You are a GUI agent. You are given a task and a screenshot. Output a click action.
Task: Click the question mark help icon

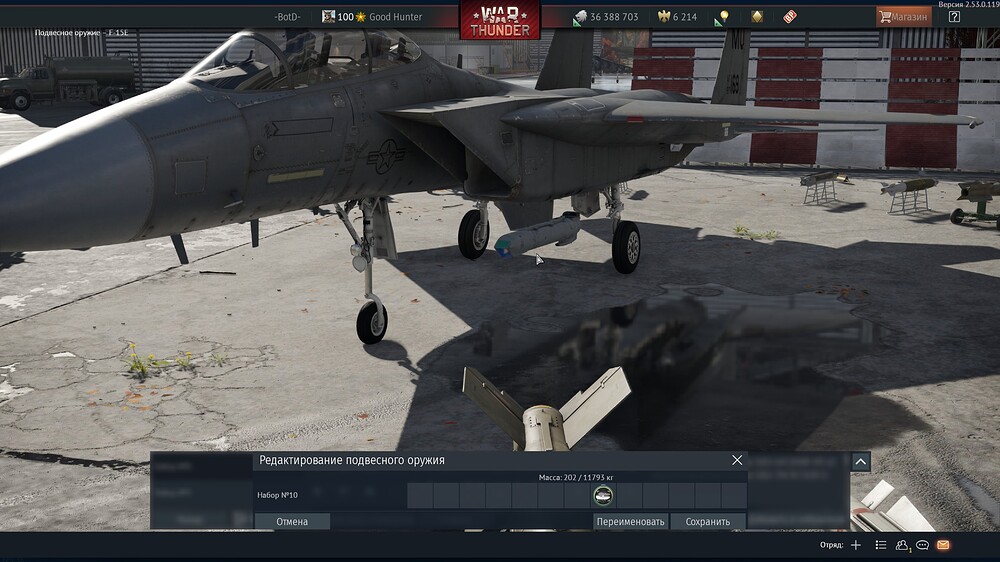tap(954, 17)
